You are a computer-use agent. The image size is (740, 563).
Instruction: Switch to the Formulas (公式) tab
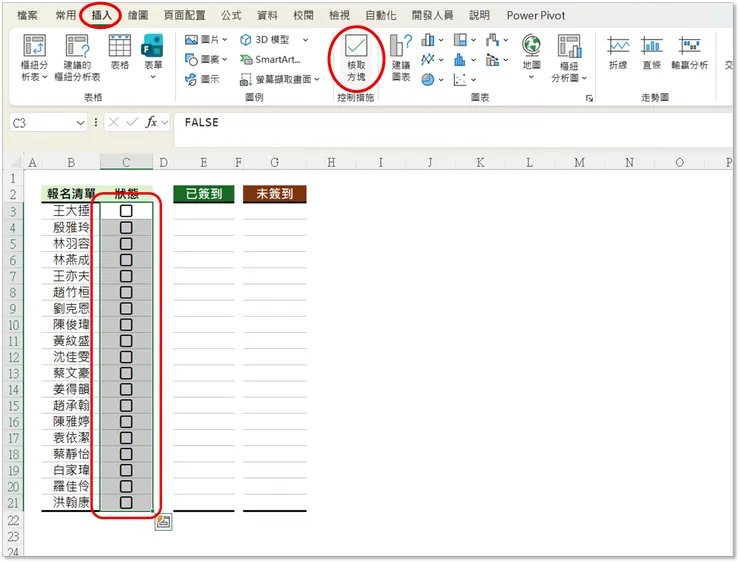[x=231, y=15]
